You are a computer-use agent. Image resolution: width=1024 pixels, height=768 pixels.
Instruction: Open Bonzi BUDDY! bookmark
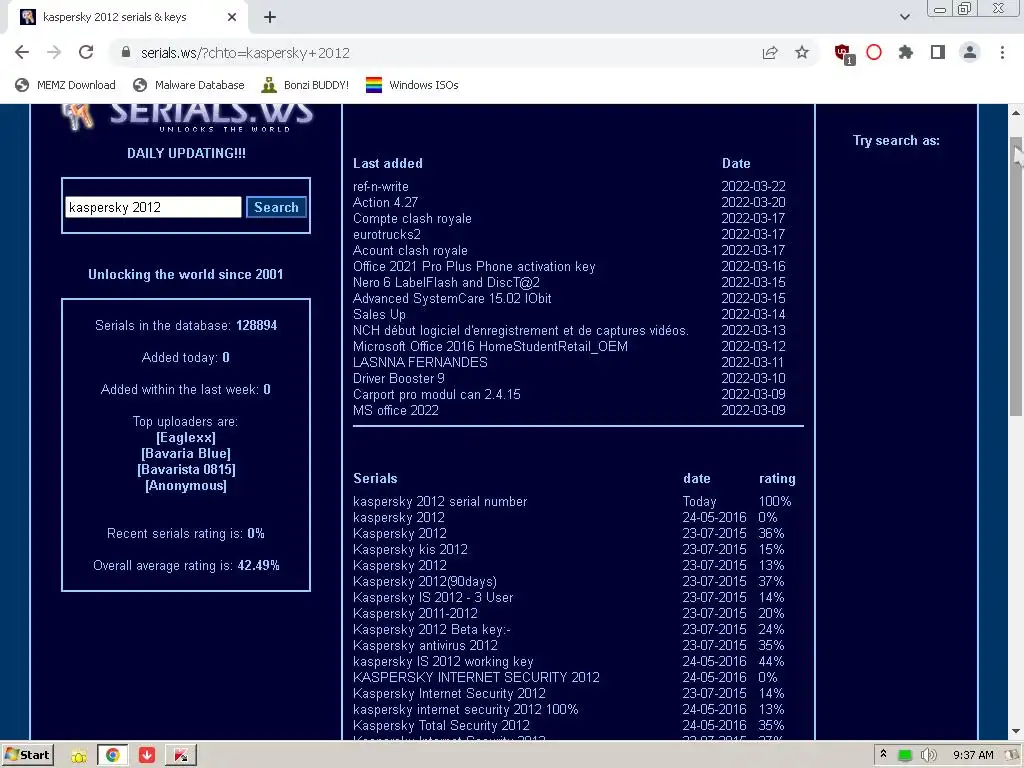pyautogui.click(x=305, y=85)
